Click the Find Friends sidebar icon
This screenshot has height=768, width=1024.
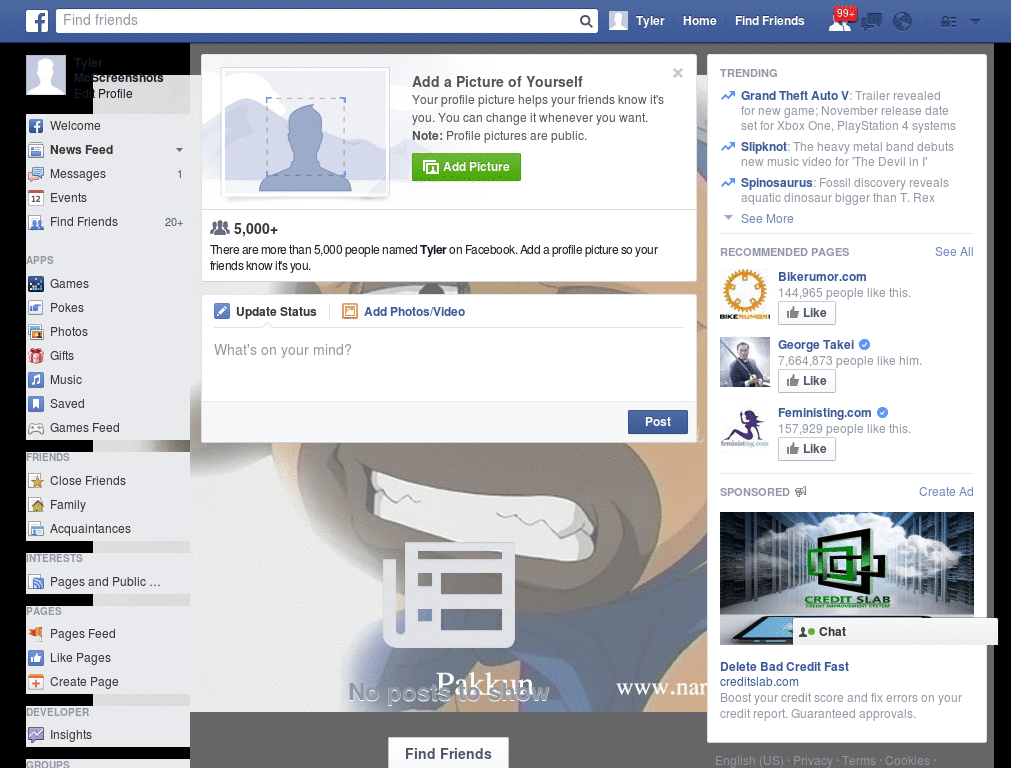(x=36, y=222)
